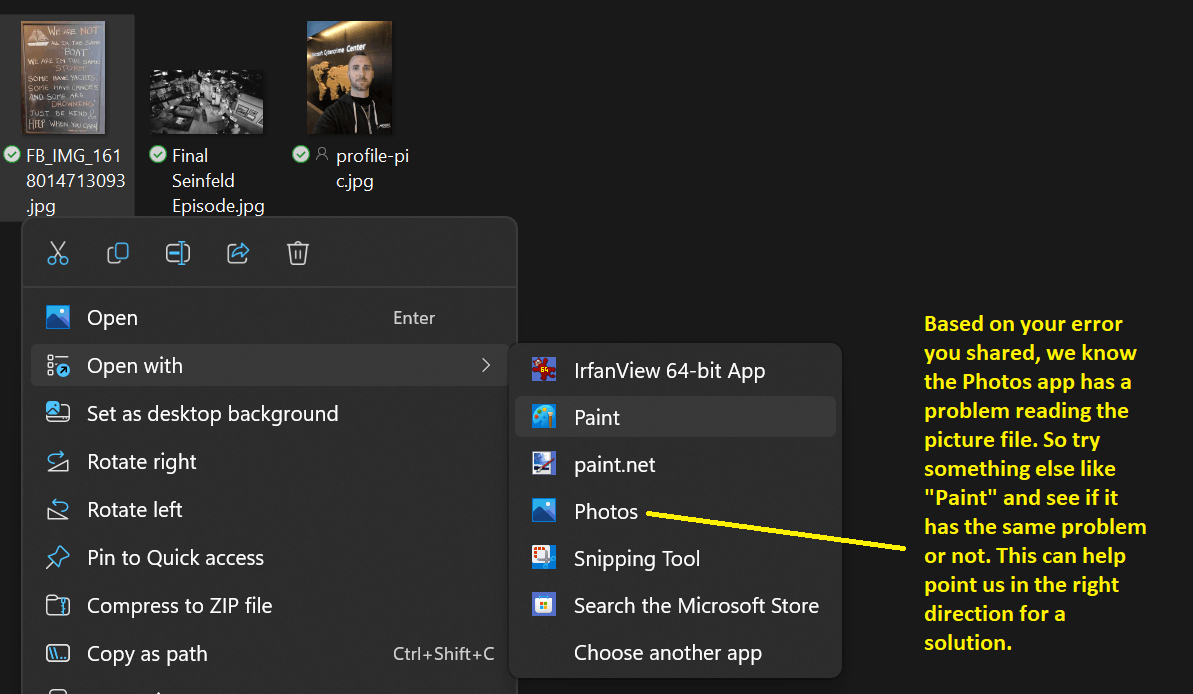Open the image with Photos
The width and height of the screenshot is (1193, 694).
675,511
